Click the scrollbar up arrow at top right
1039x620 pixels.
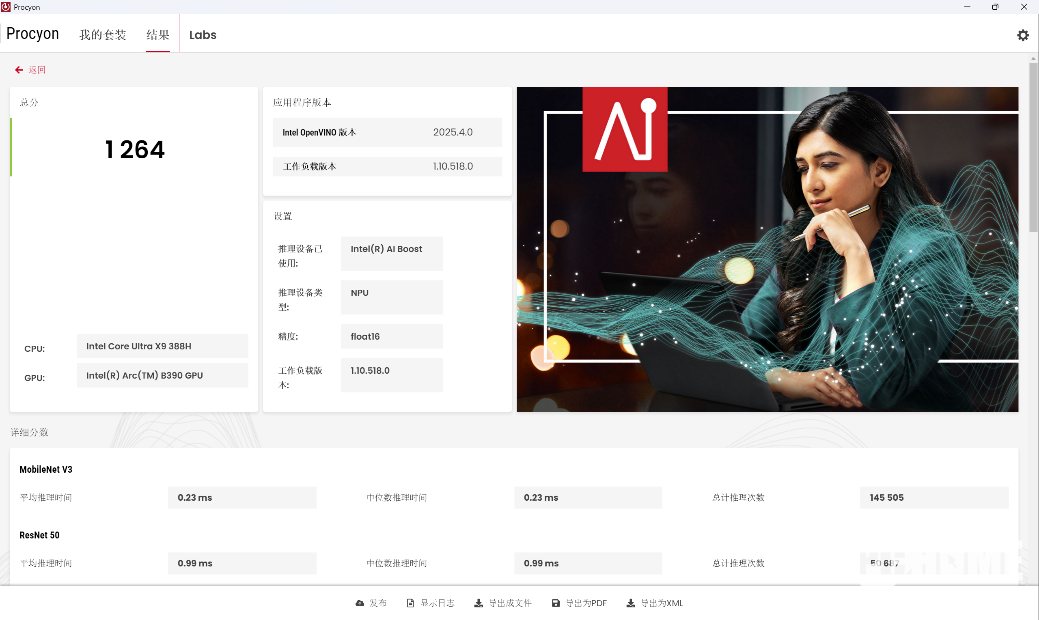click(1033, 58)
